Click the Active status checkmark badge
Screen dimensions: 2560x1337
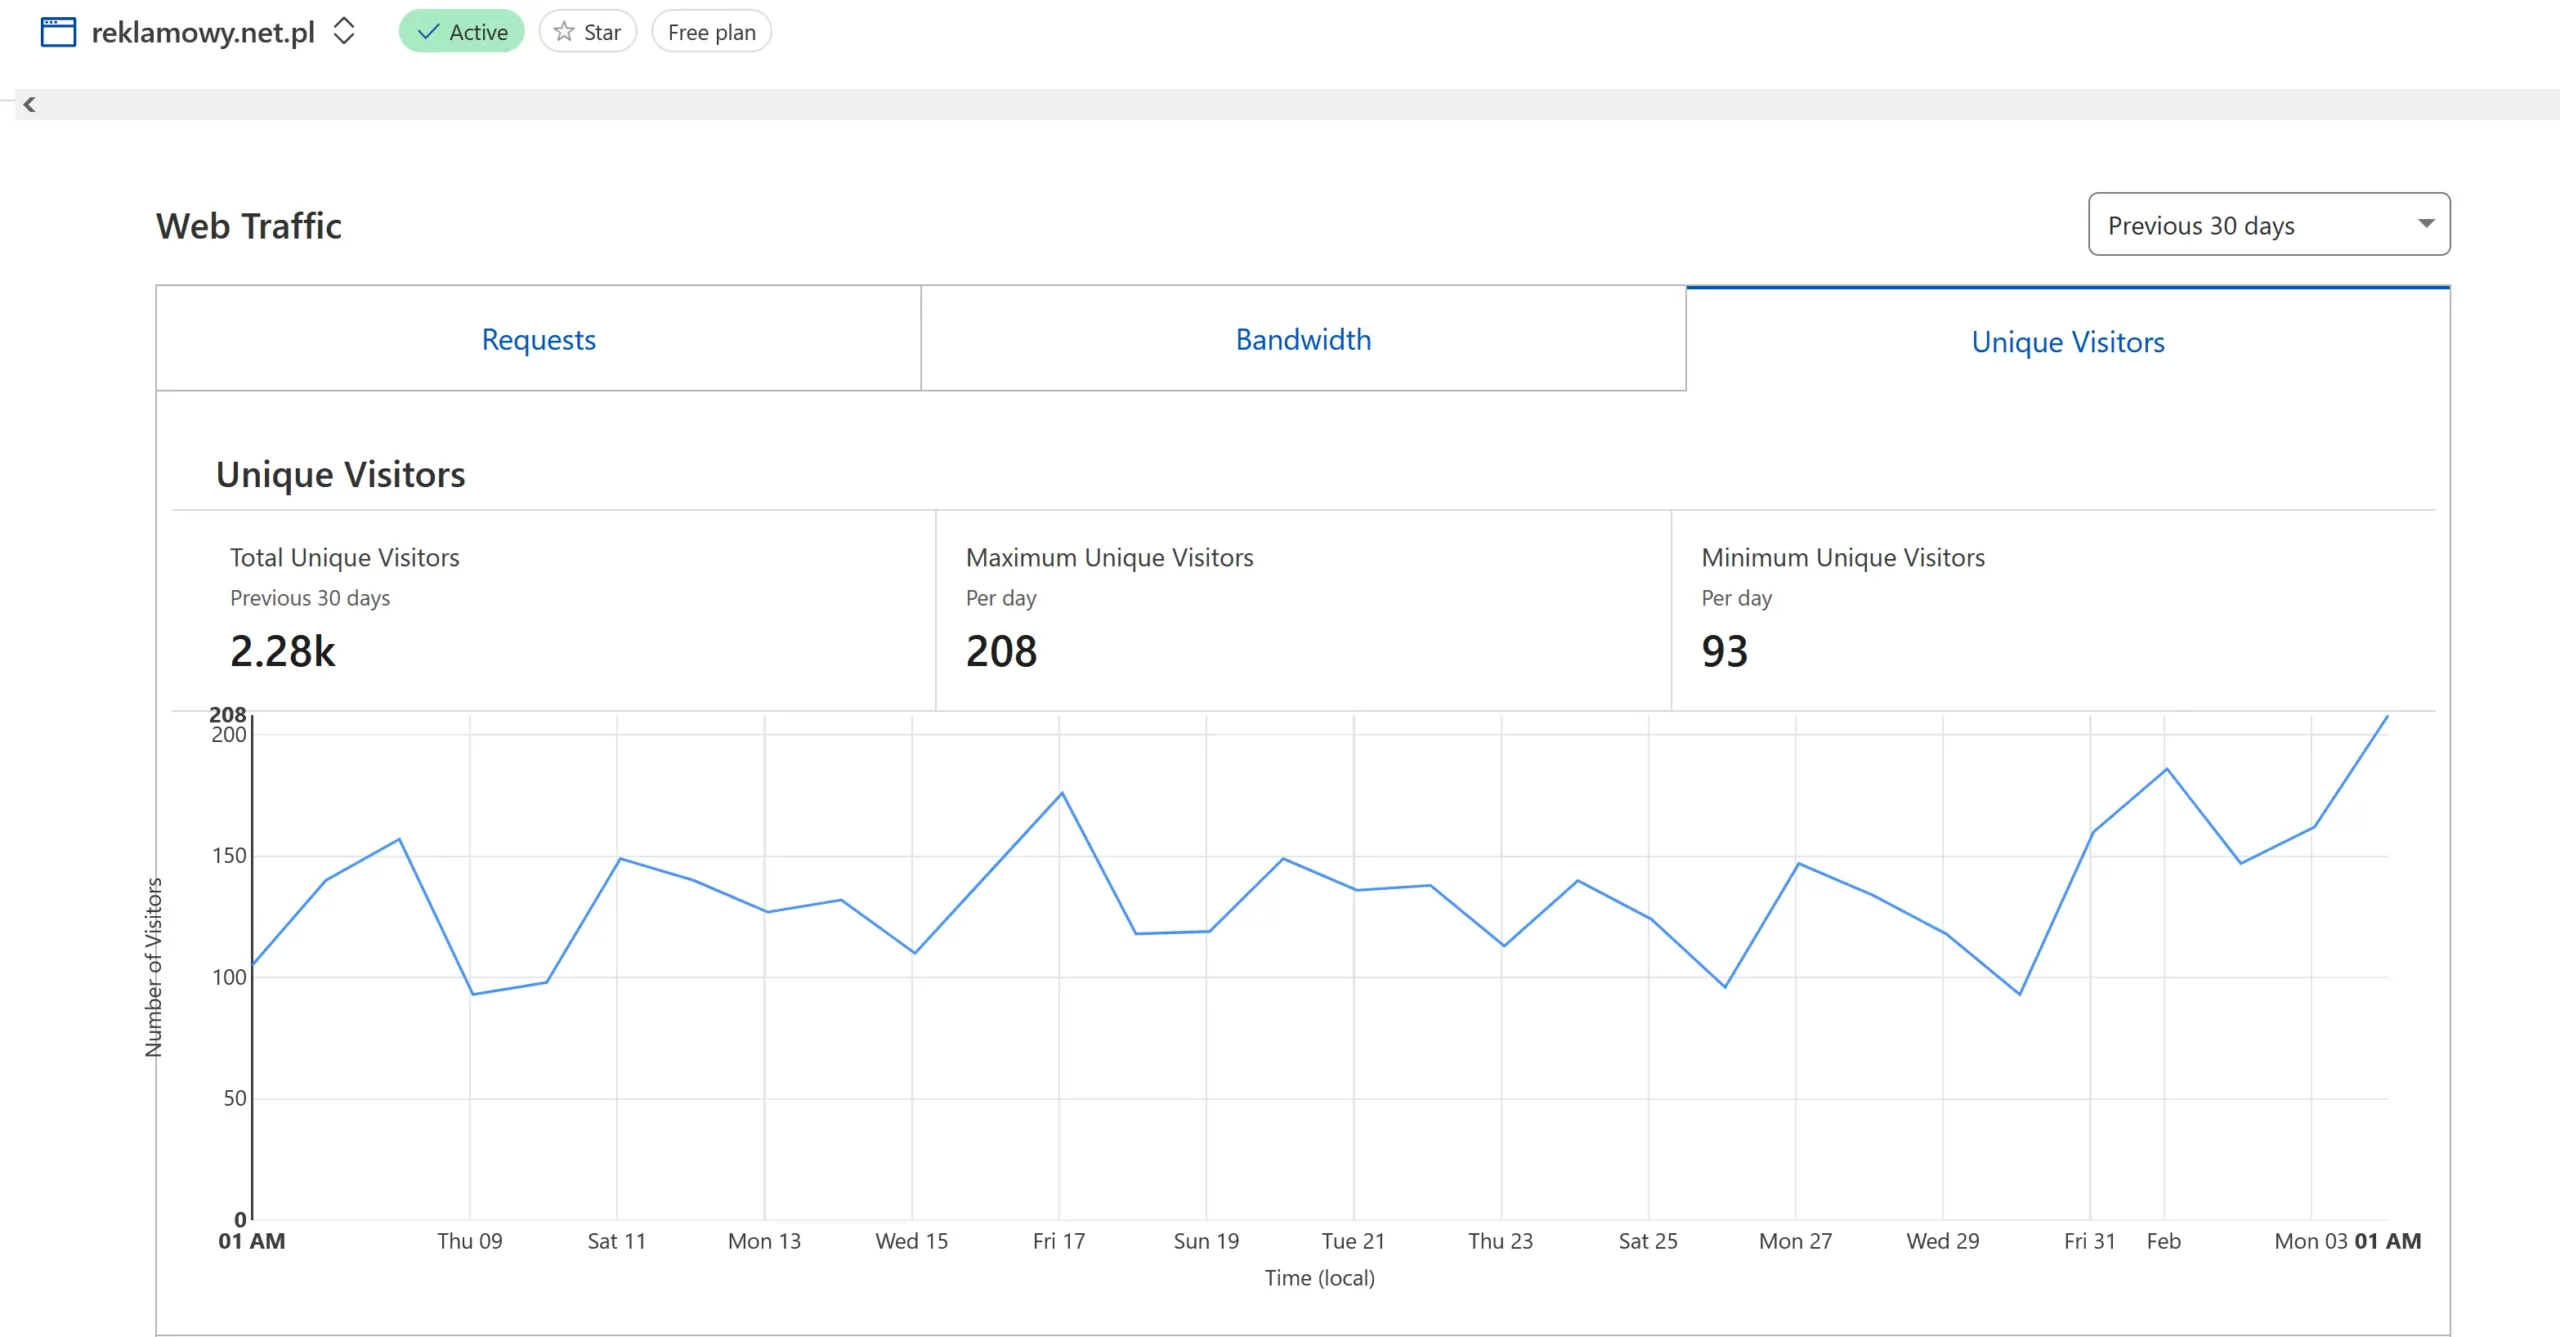(461, 32)
